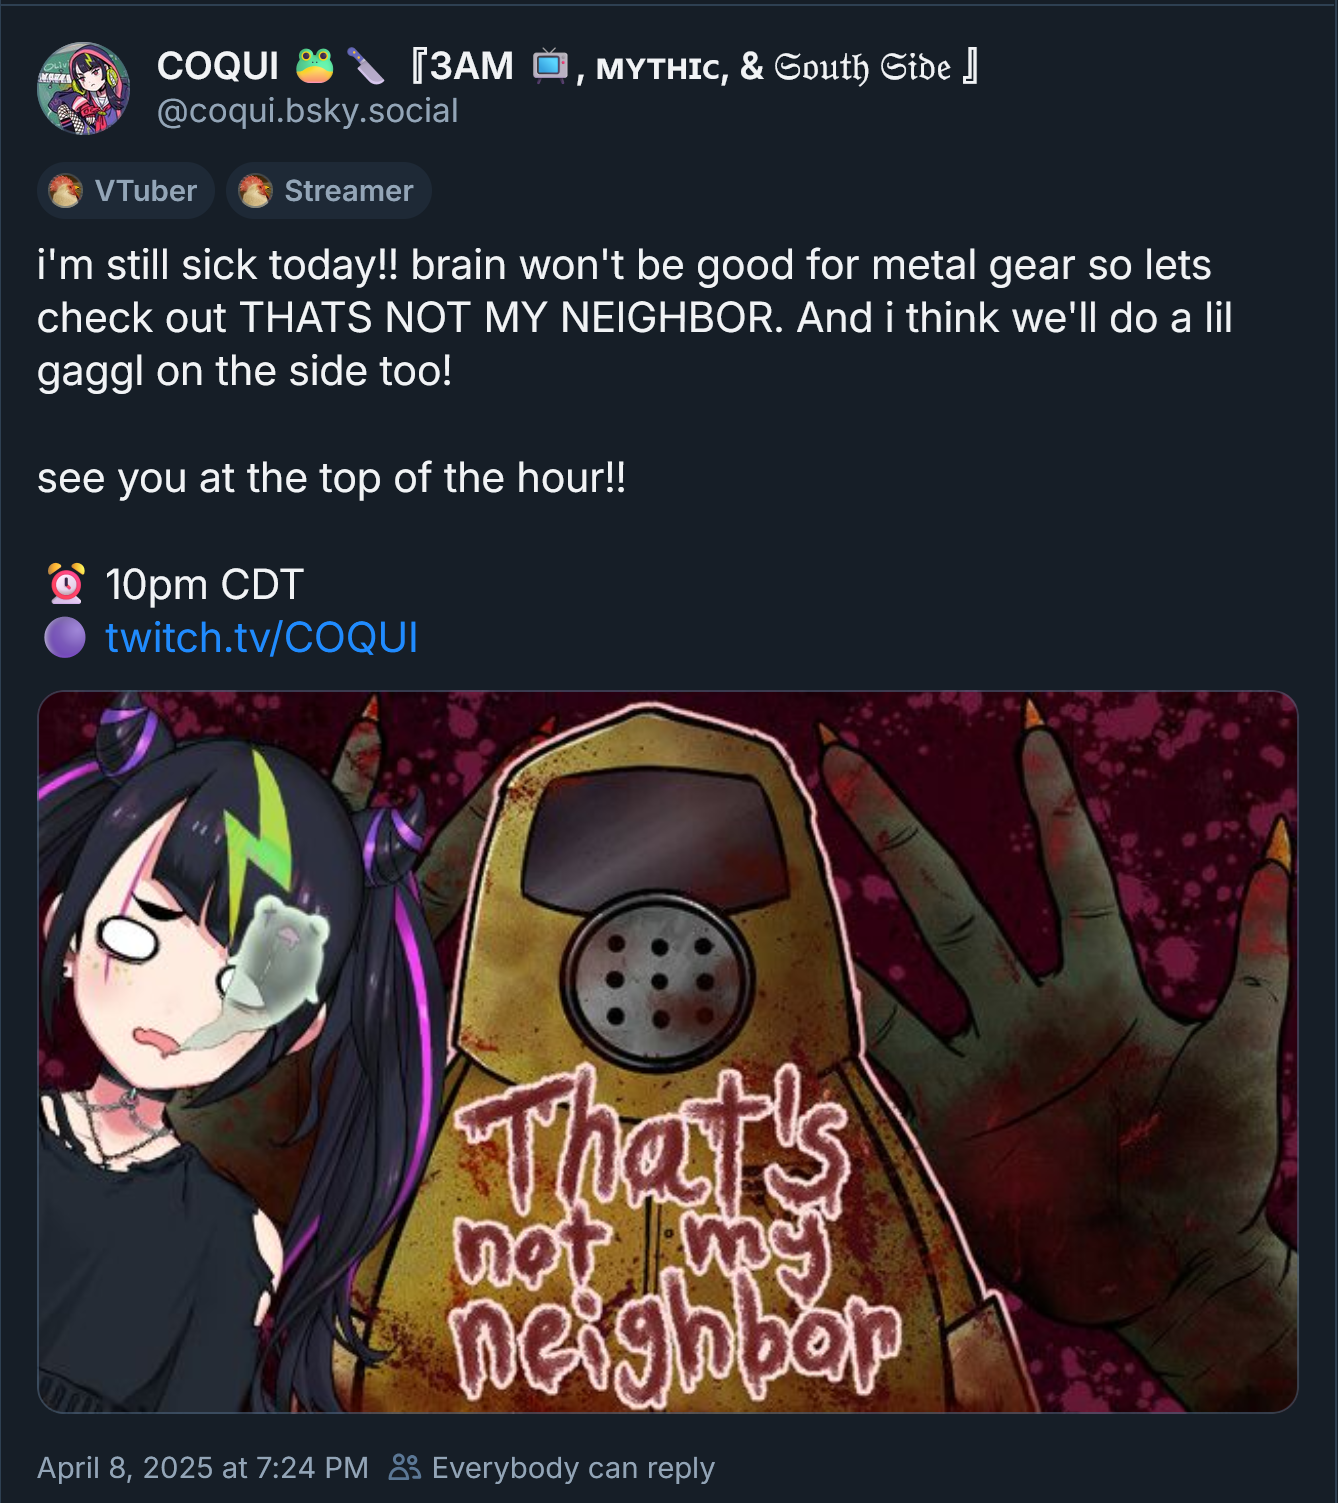The width and height of the screenshot is (1338, 1503).
Task: Click the alarm clock emoji near 10pm CDT
Action: click(x=66, y=584)
